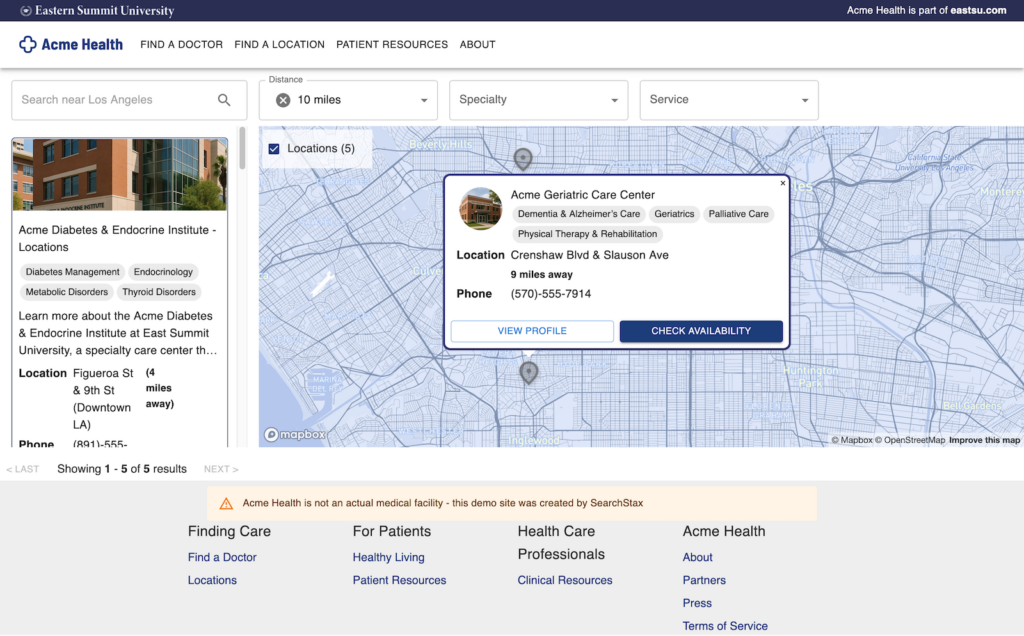Image resolution: width=1024 pixels, height=636 pixels.
Task: Open VIEW PROFILE for the geriatric center
Action: click(x=531, y=330)
